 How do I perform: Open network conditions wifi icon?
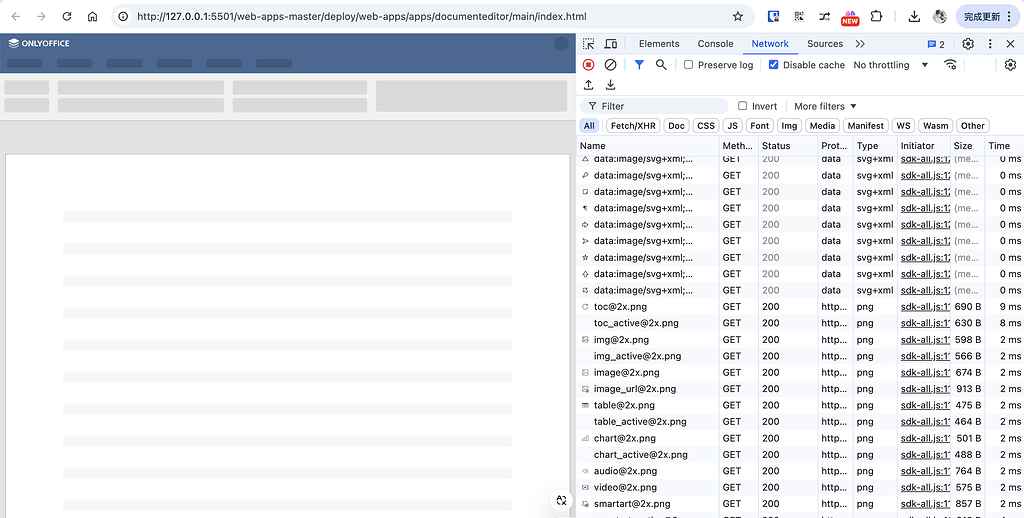tap(950, 65)
